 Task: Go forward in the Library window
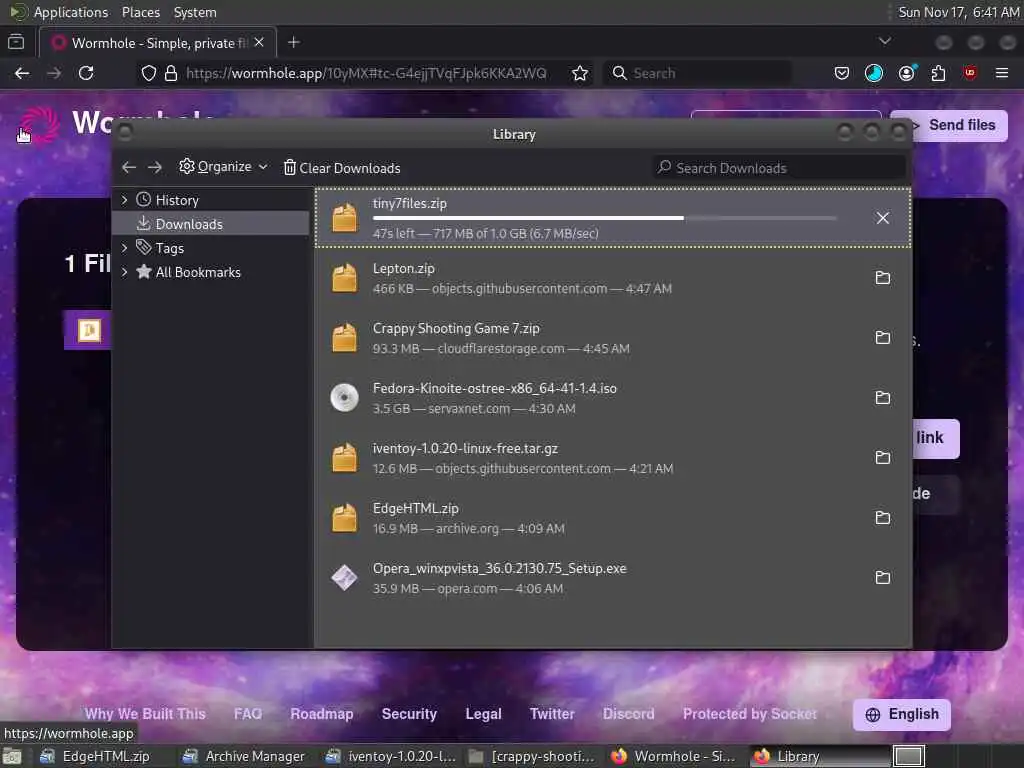pos(155,168)
